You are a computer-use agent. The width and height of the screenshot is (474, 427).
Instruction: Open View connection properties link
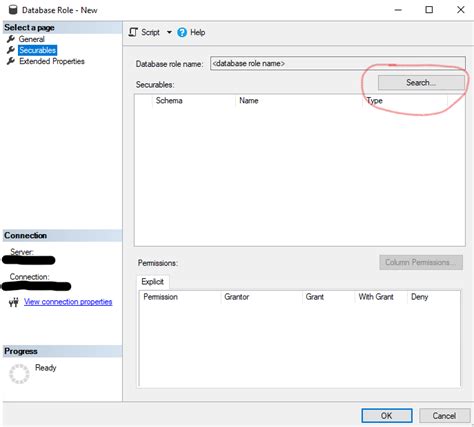click(x=68, y=302)
